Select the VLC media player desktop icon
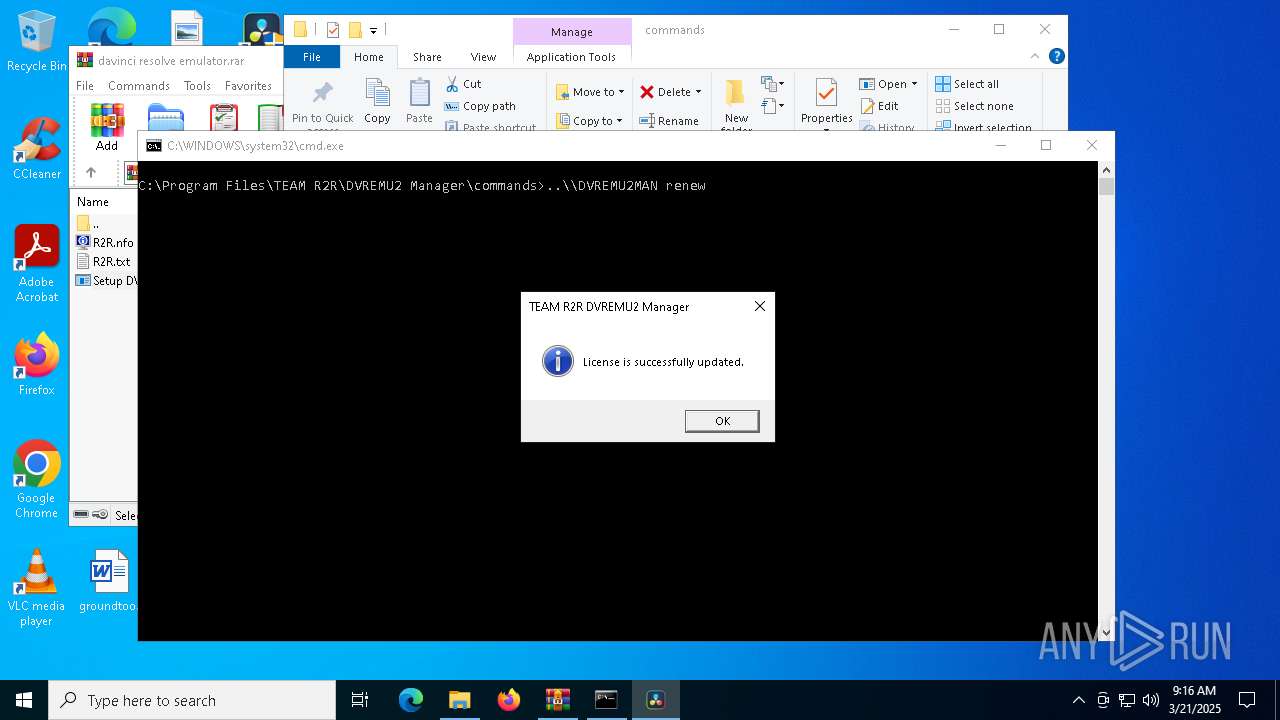This screenshot has width=1280, height=720. pos(37,587)
